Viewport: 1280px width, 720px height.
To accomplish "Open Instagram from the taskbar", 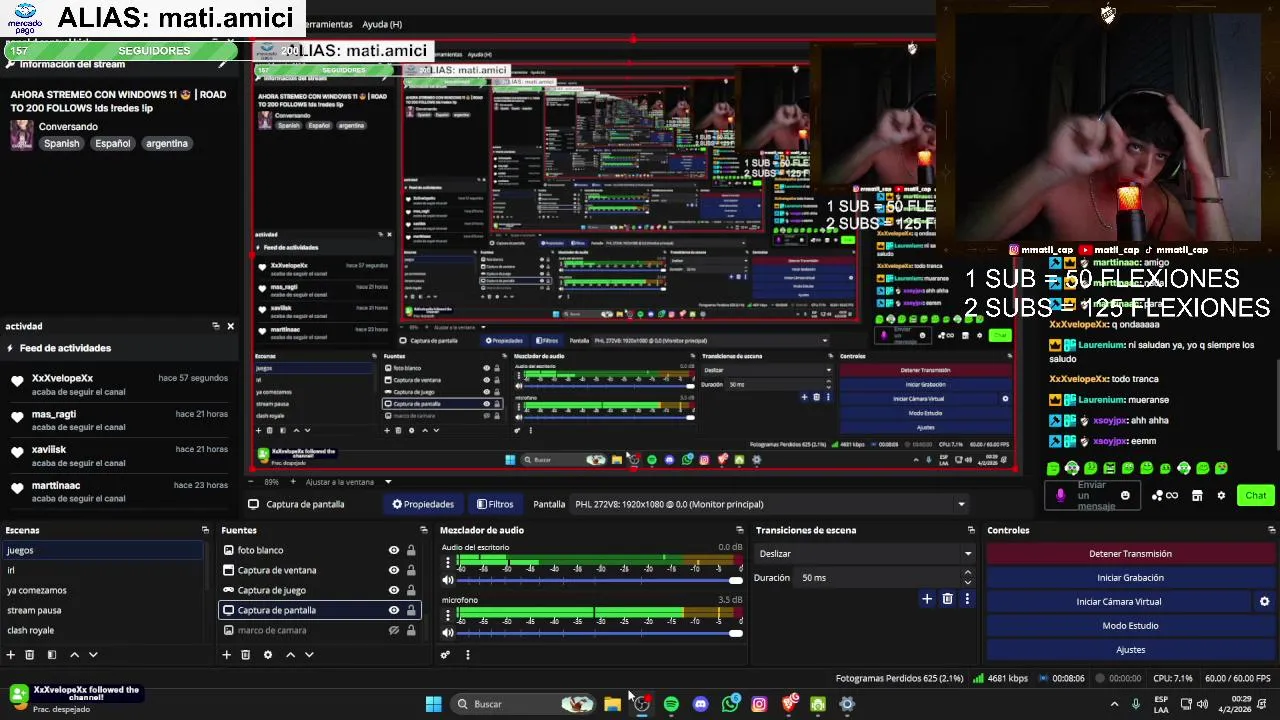I will coord(759,704).
